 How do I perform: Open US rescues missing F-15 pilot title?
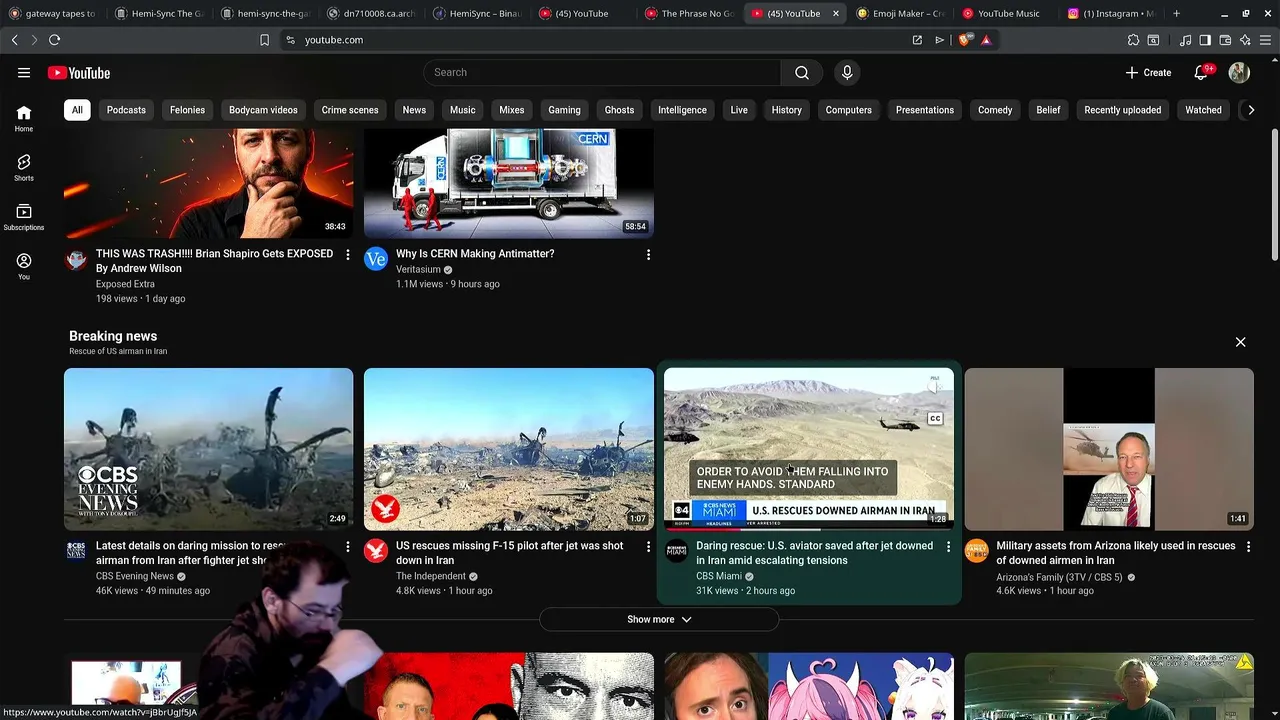[510, 553]
